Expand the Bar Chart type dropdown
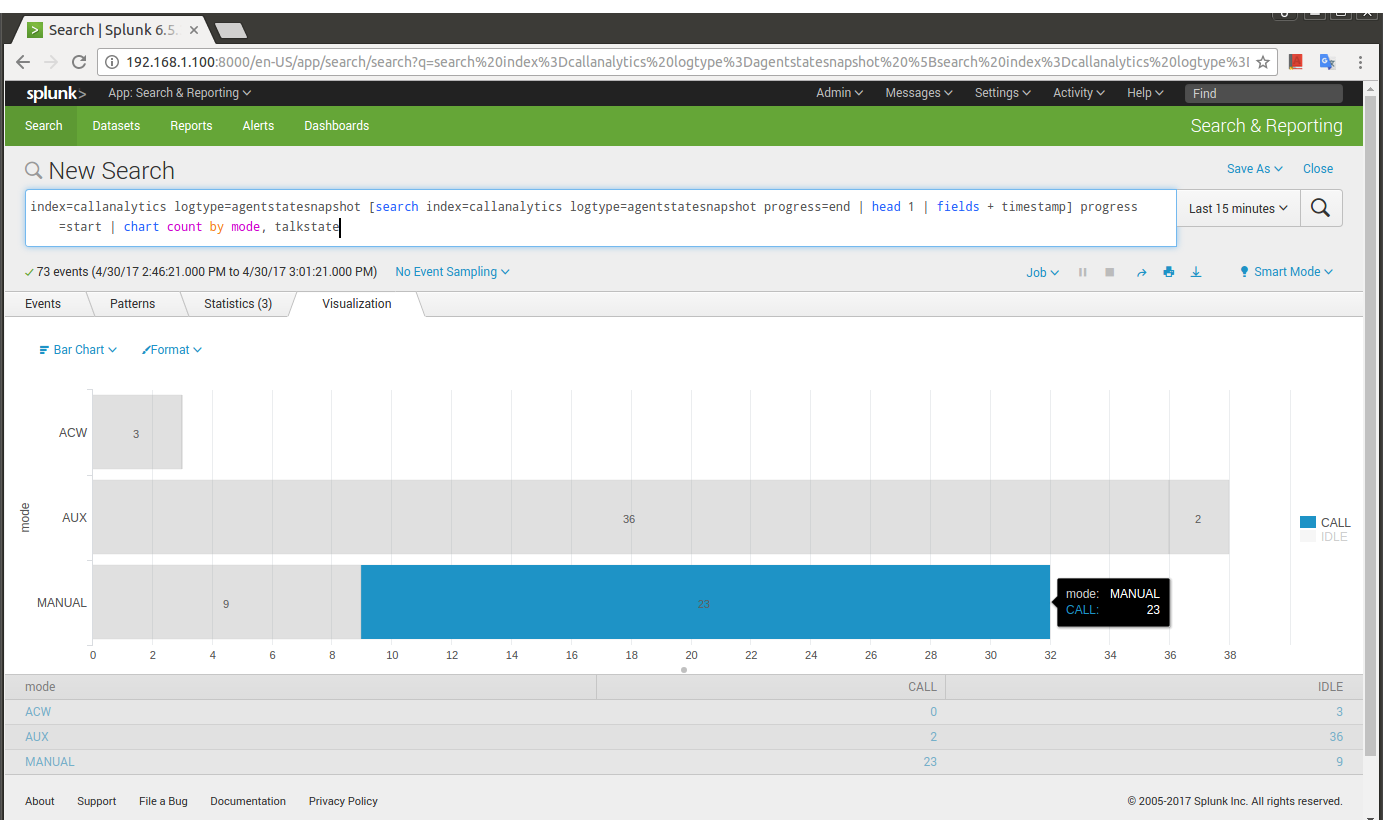1383x833 pixels. pos(78,350)
